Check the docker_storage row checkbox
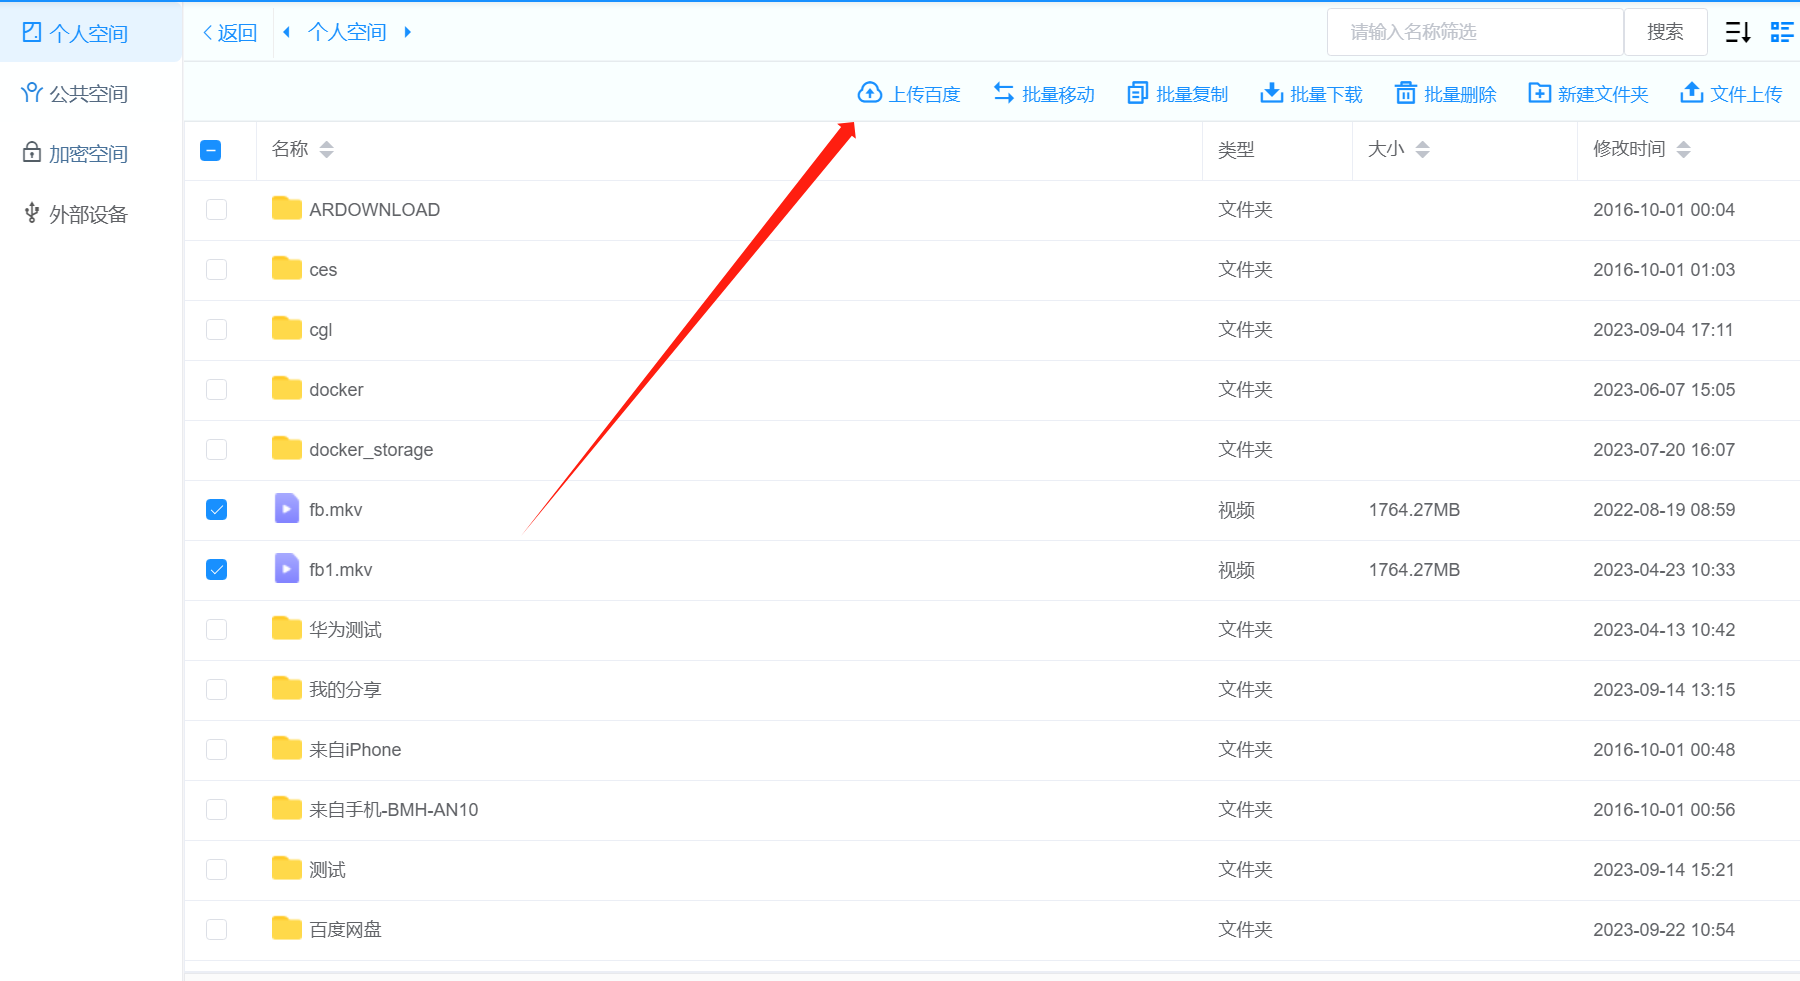The height and width of the screenshot is (981, 1800). click(216, 449)
